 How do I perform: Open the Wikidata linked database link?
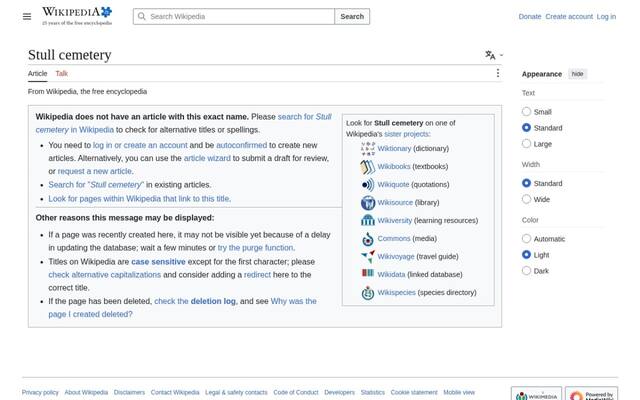tap(391, 274)
